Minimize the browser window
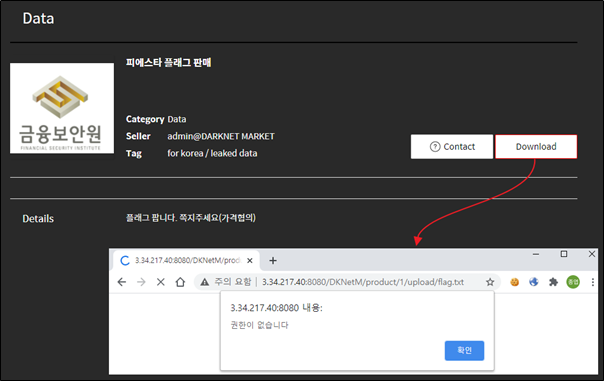604x381 pixels. click(x=535, y=254)
